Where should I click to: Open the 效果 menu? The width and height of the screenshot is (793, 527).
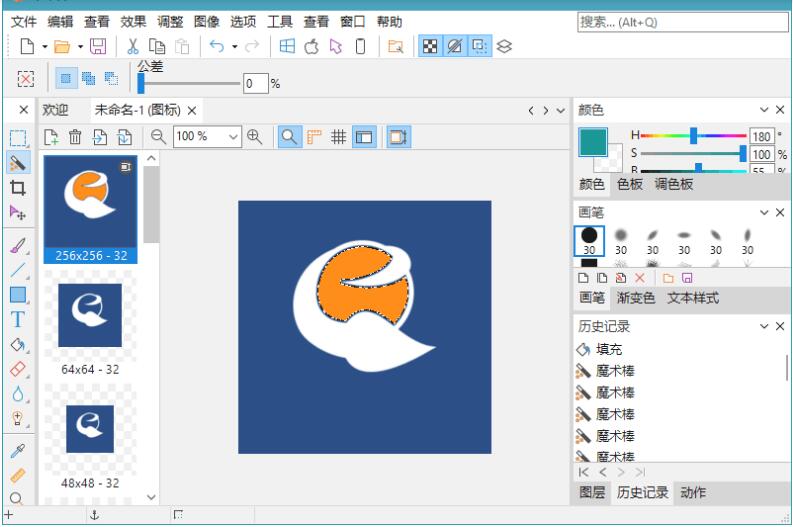tap(133, 22)
